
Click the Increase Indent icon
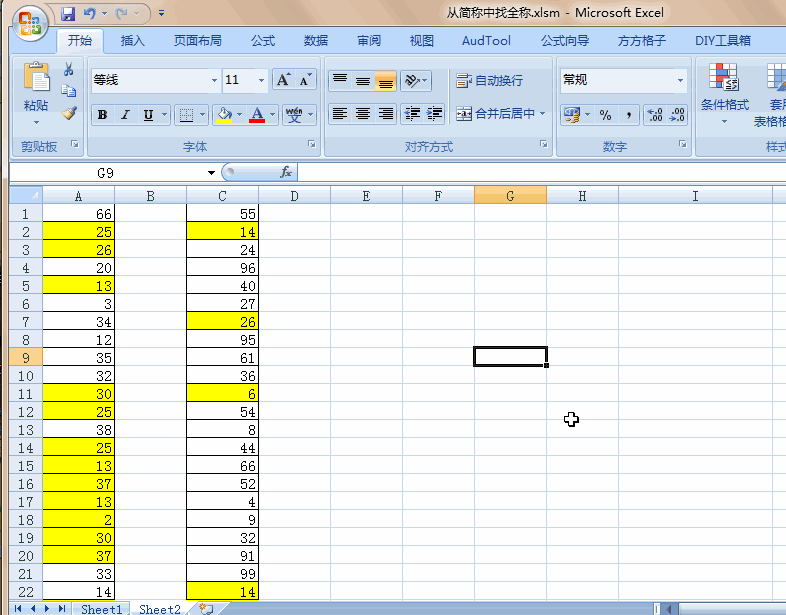tap(435, 114)
